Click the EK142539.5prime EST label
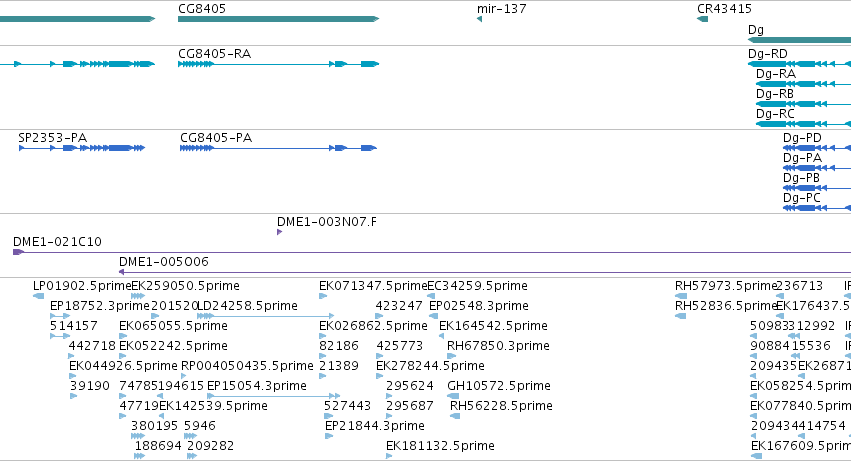 tap(213, 407)
